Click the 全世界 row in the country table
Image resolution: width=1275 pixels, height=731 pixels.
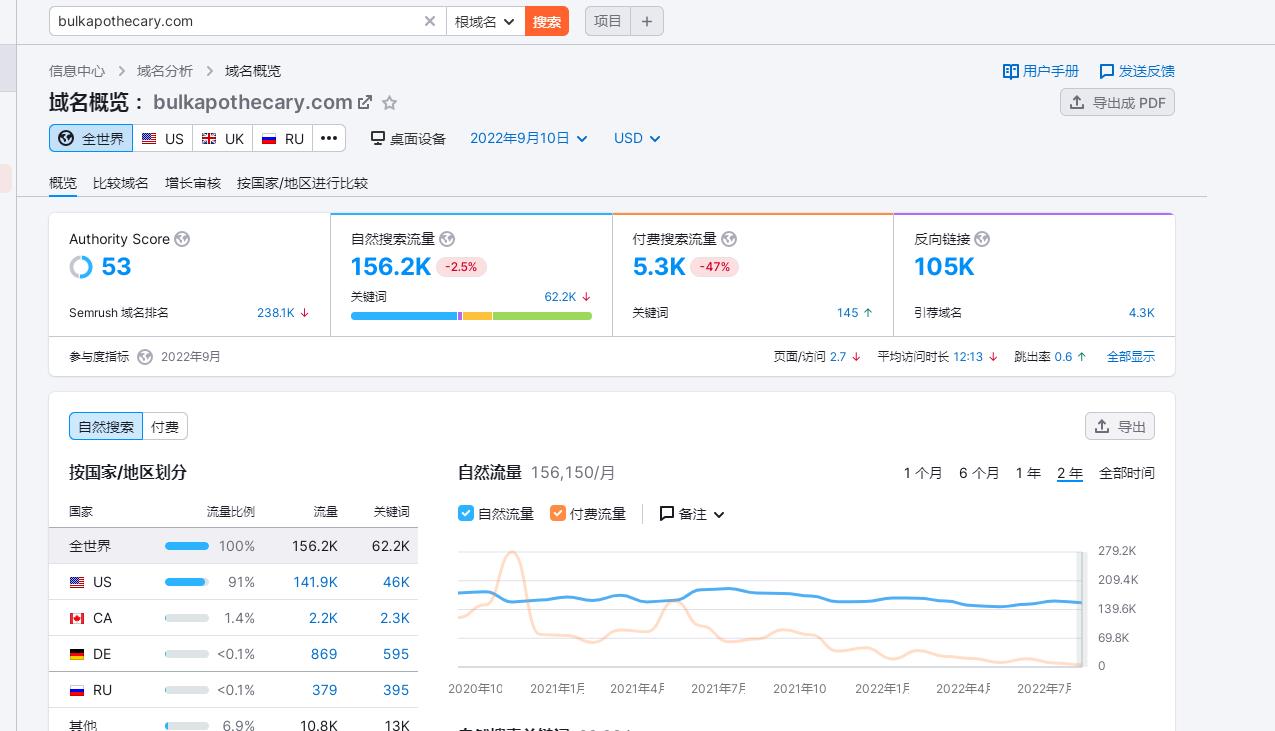(233, 546)
